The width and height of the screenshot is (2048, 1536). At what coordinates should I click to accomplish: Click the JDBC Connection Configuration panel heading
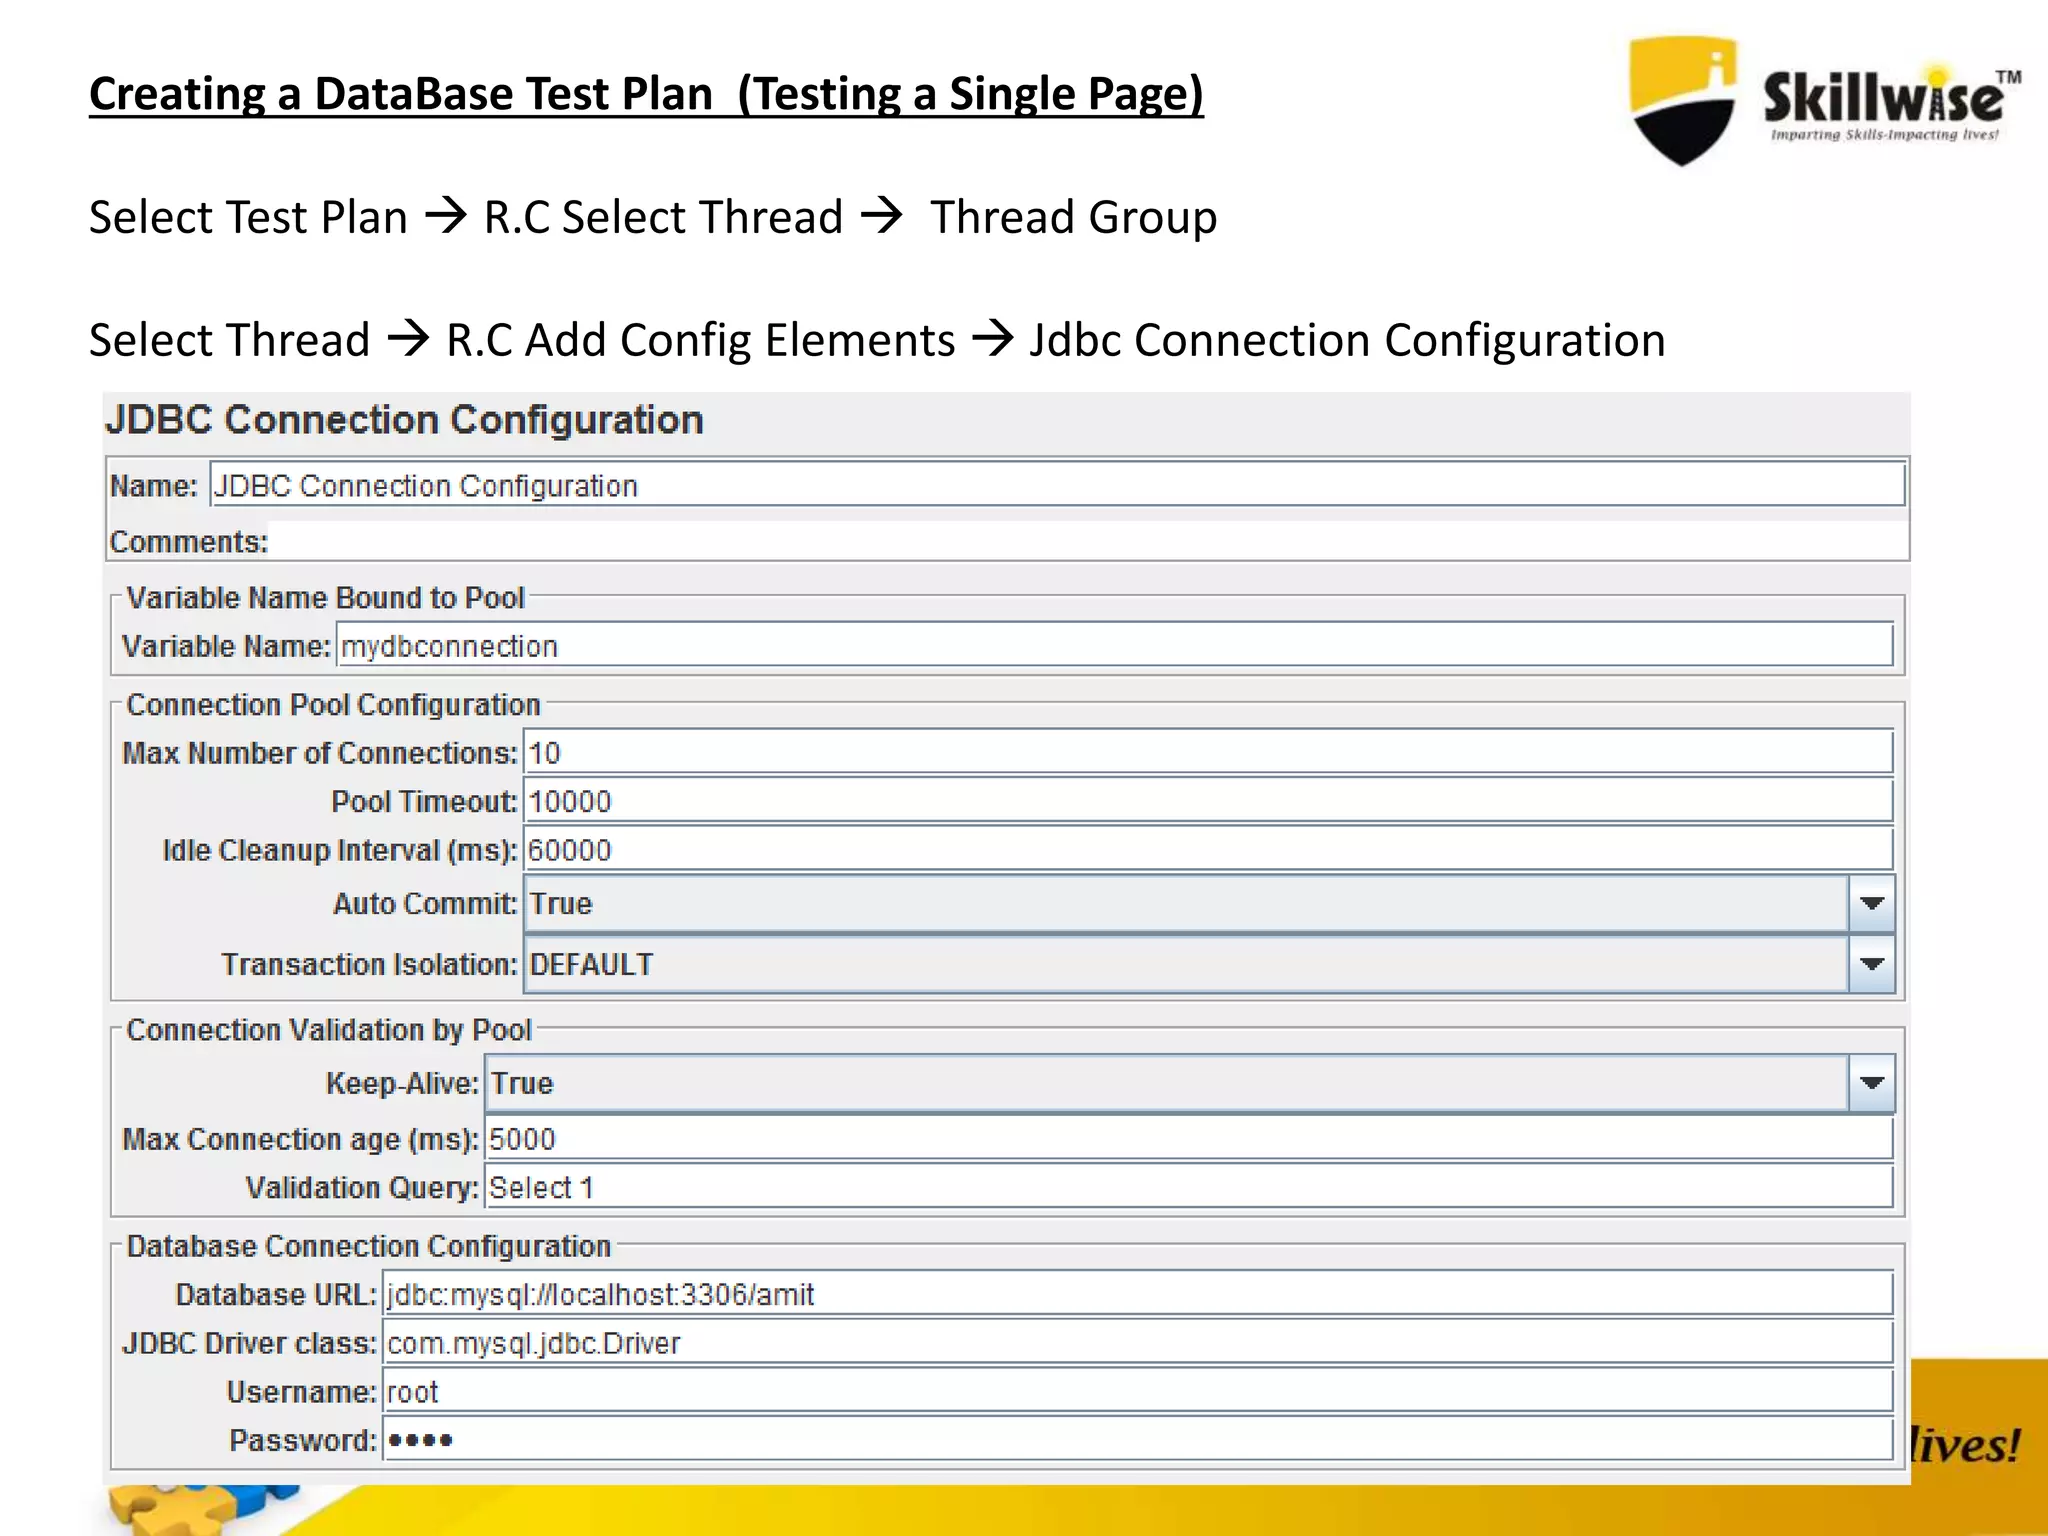pos(404,420)
